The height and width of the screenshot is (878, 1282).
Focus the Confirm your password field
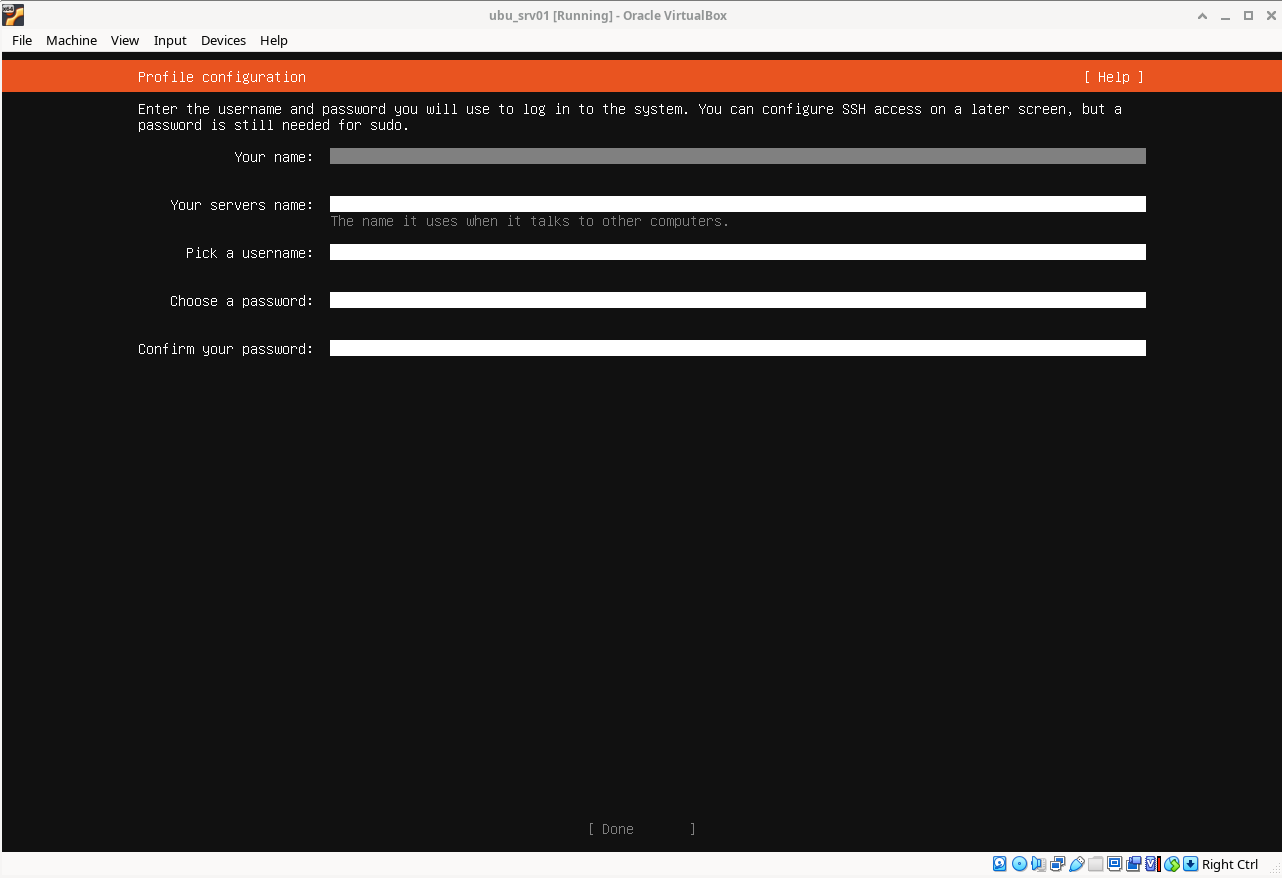[x=737, y=348]
